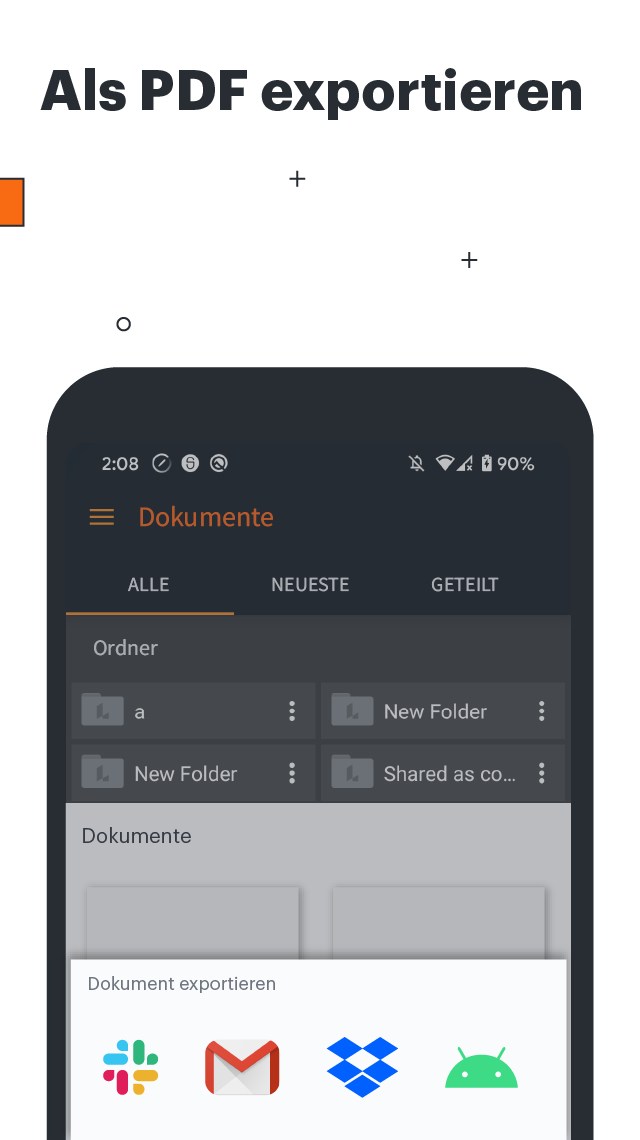
Task: Open options for 'Shared as co...' folder
Action: click(542, 774)
